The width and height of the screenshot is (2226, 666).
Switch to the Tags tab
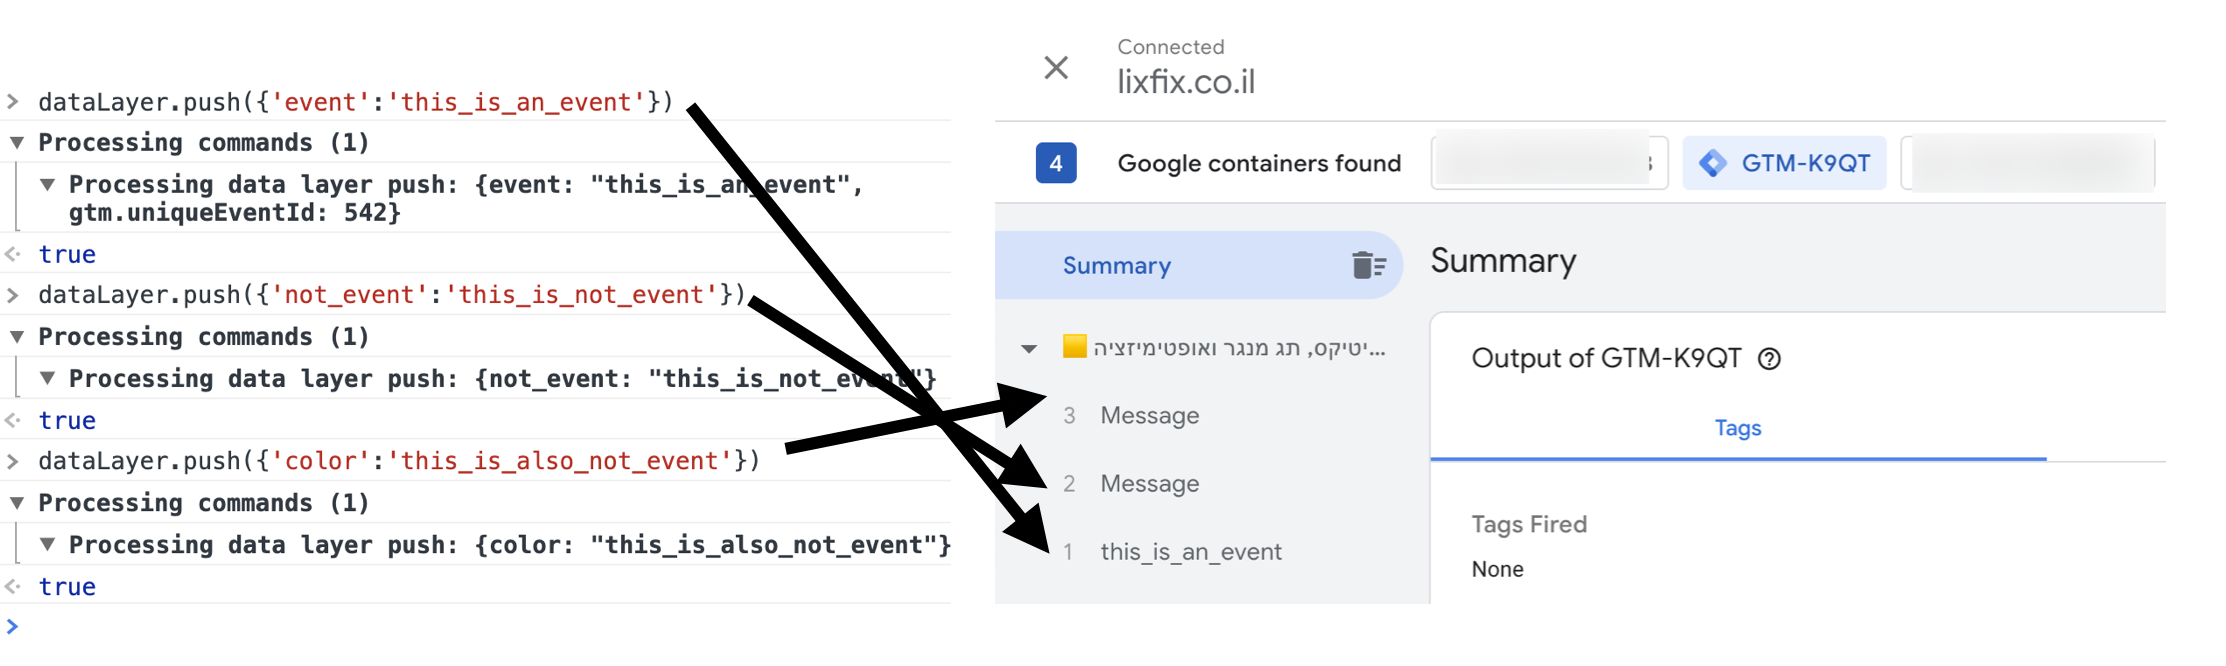pyautogui.click(x=1738, y=428)
